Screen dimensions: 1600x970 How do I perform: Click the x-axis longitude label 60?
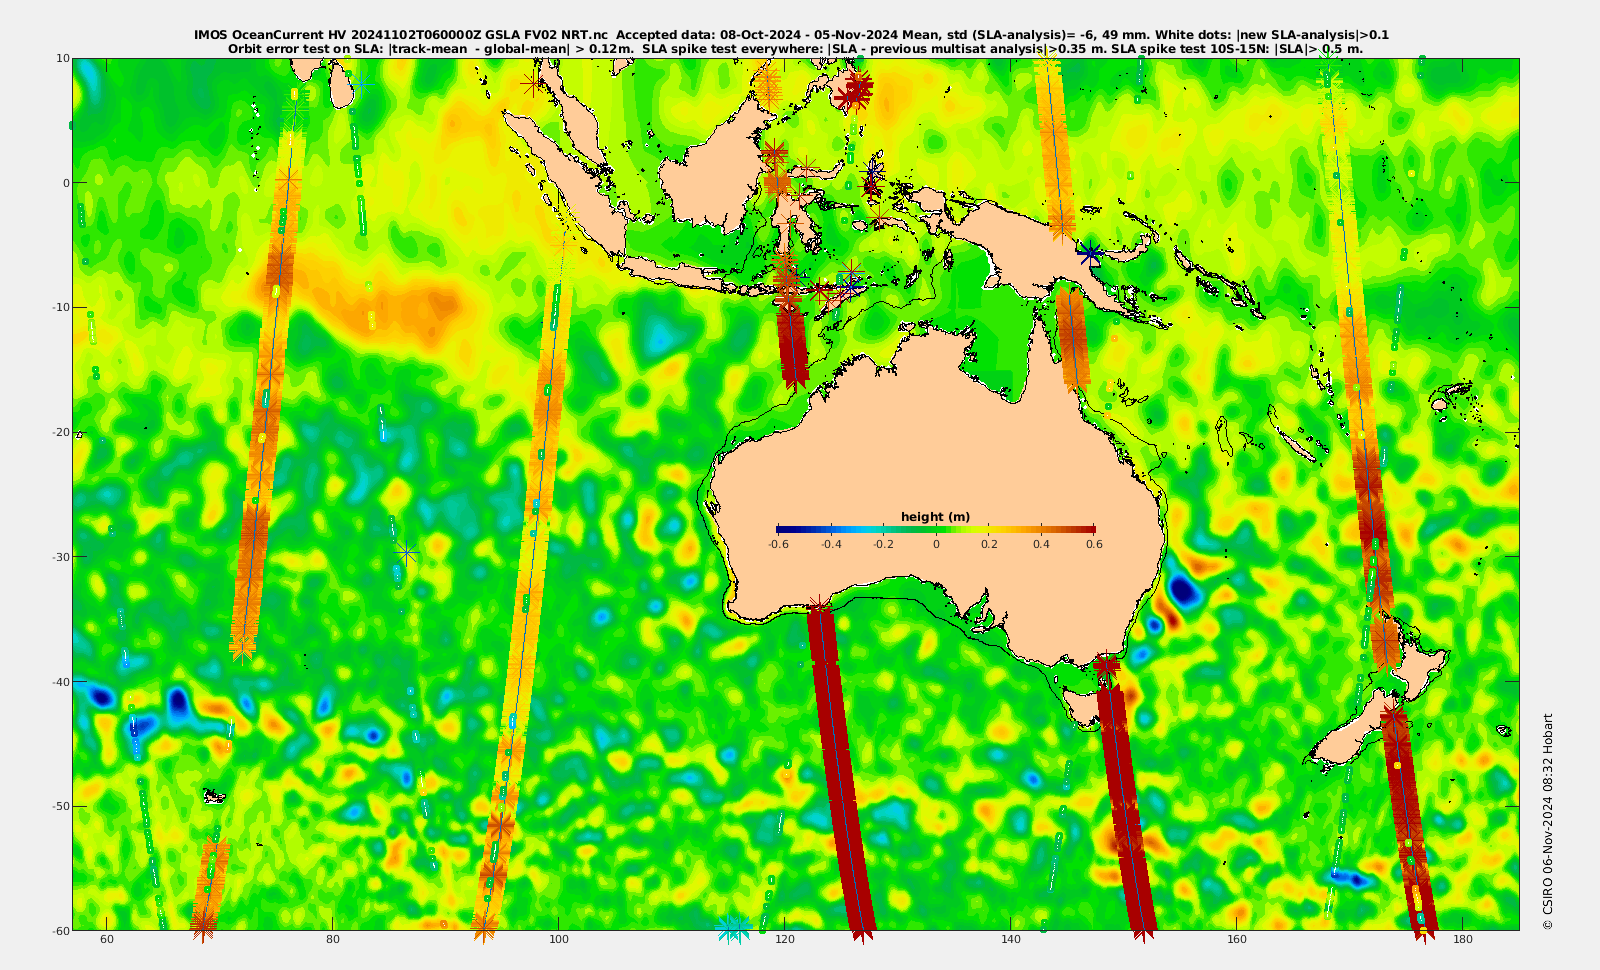[107, 940]
